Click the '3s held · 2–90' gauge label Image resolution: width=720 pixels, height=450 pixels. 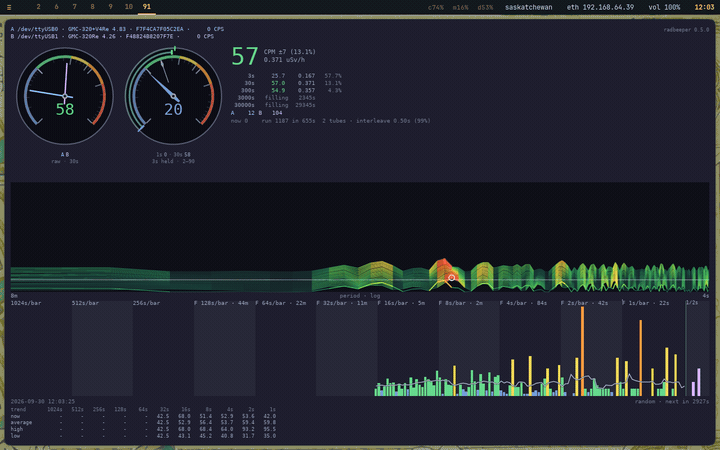(173, 161)
